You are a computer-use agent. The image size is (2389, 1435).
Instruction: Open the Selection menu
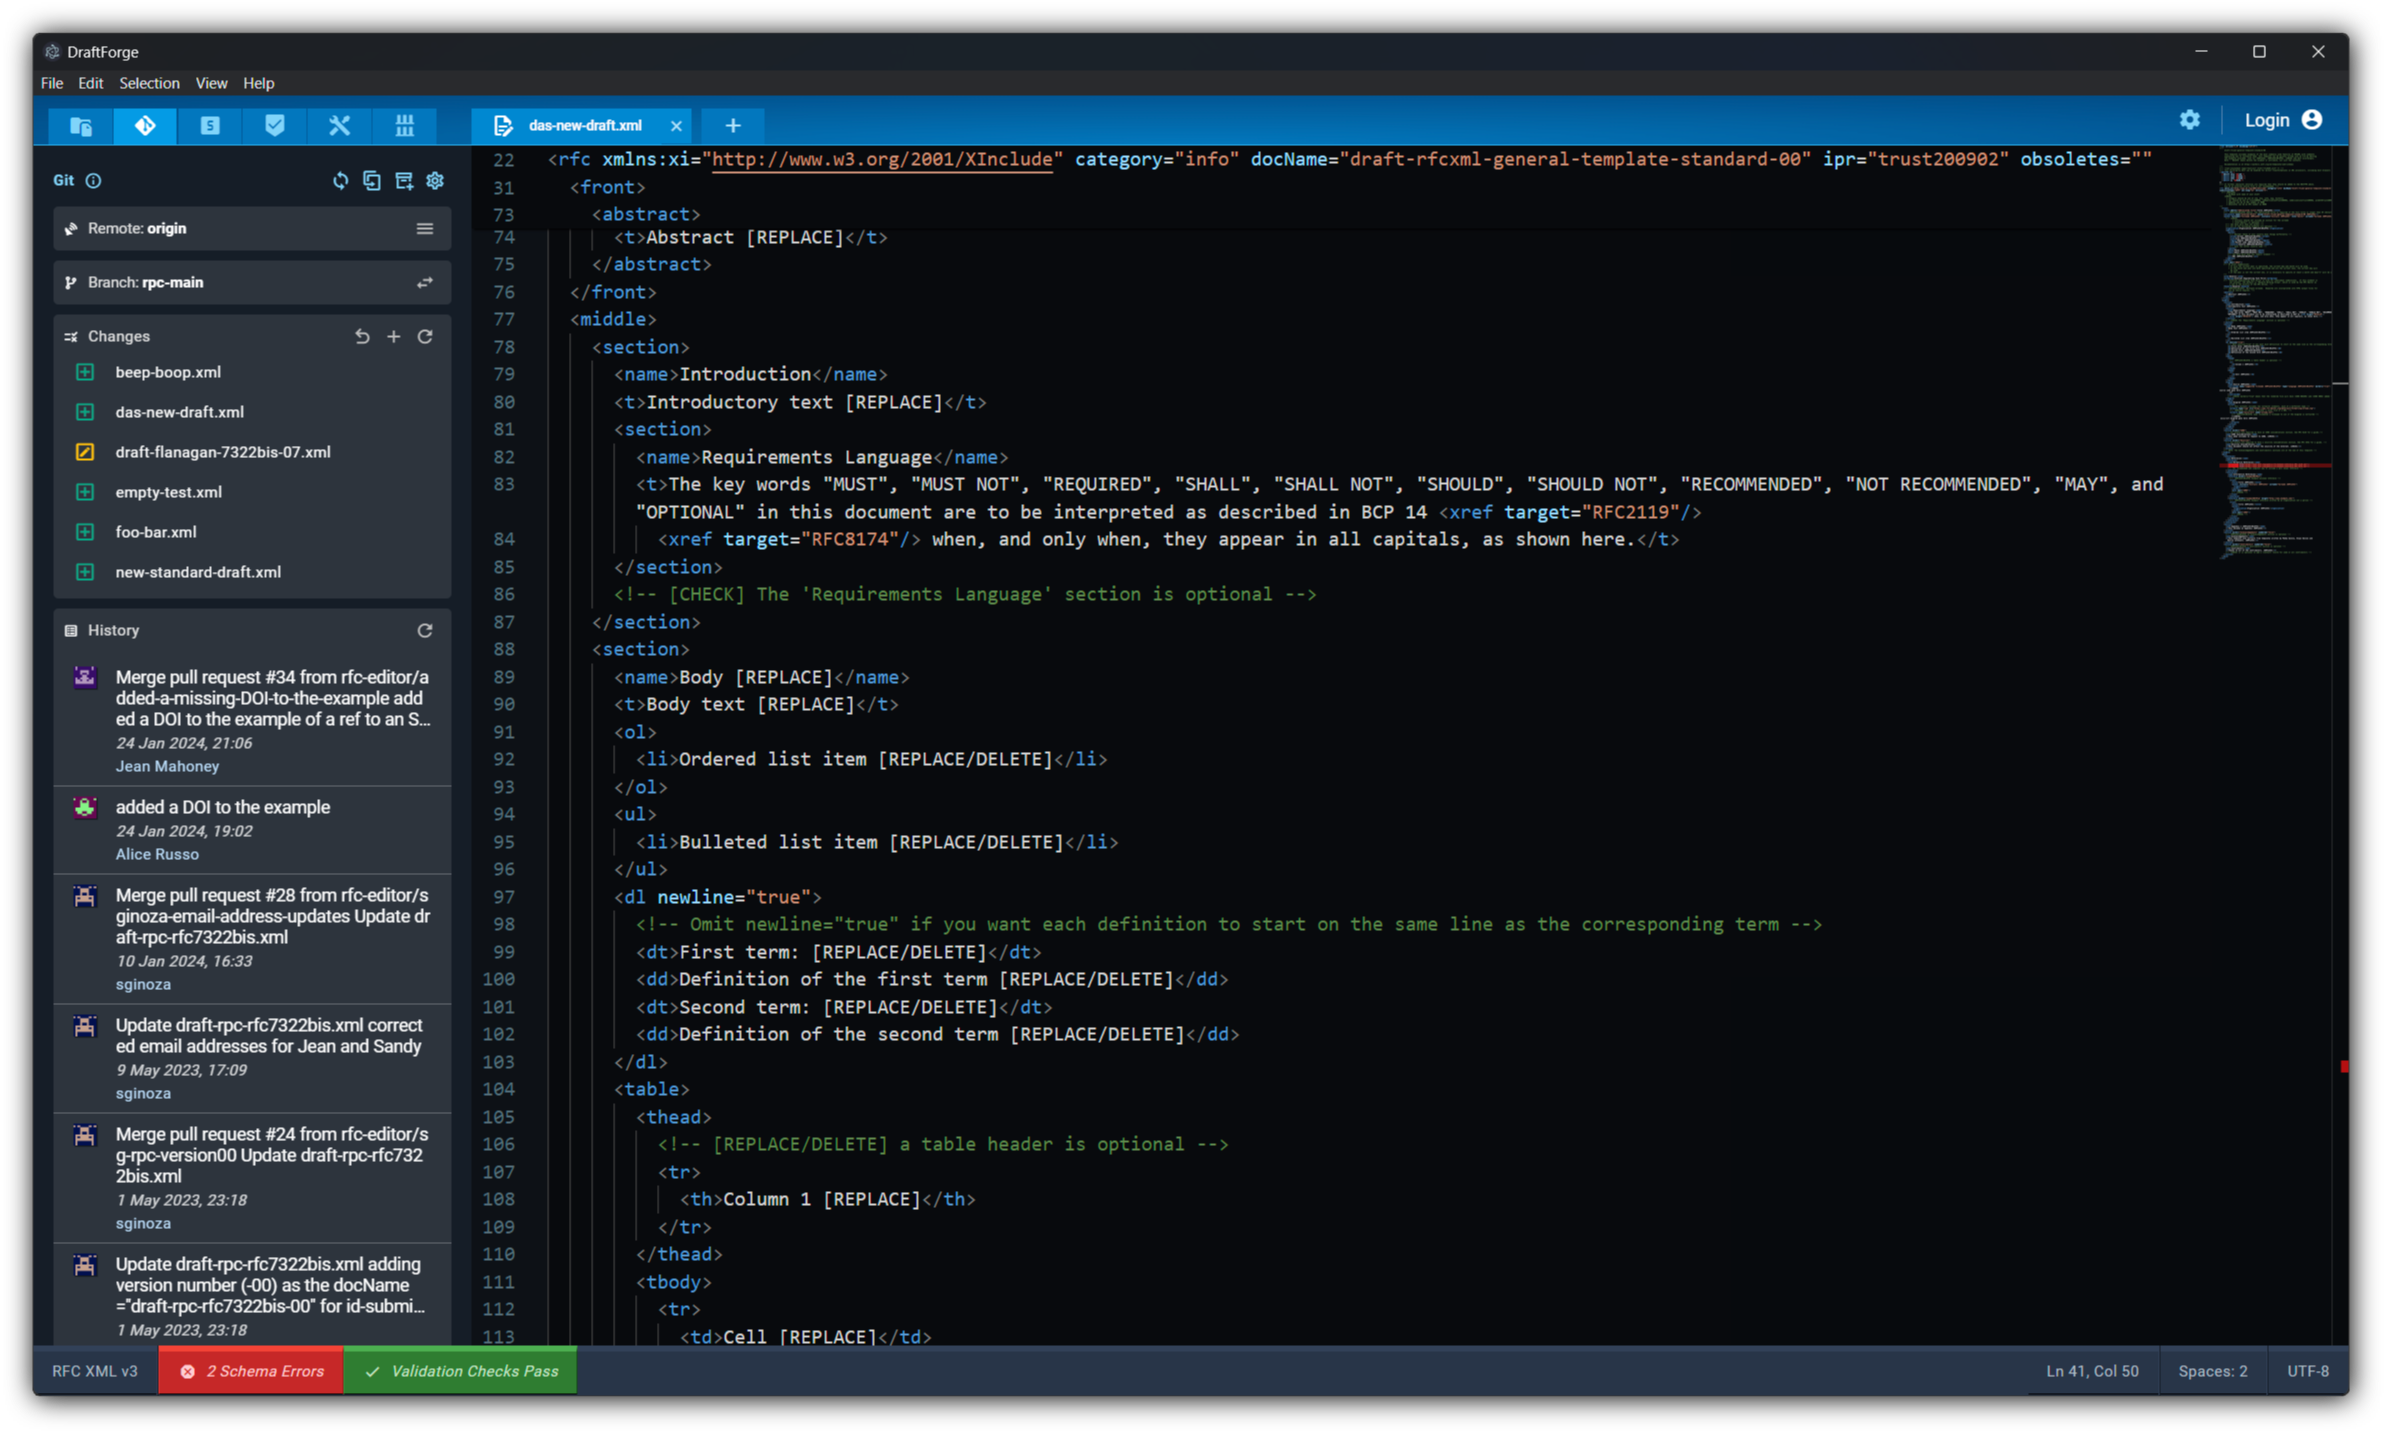pos(149,83)
